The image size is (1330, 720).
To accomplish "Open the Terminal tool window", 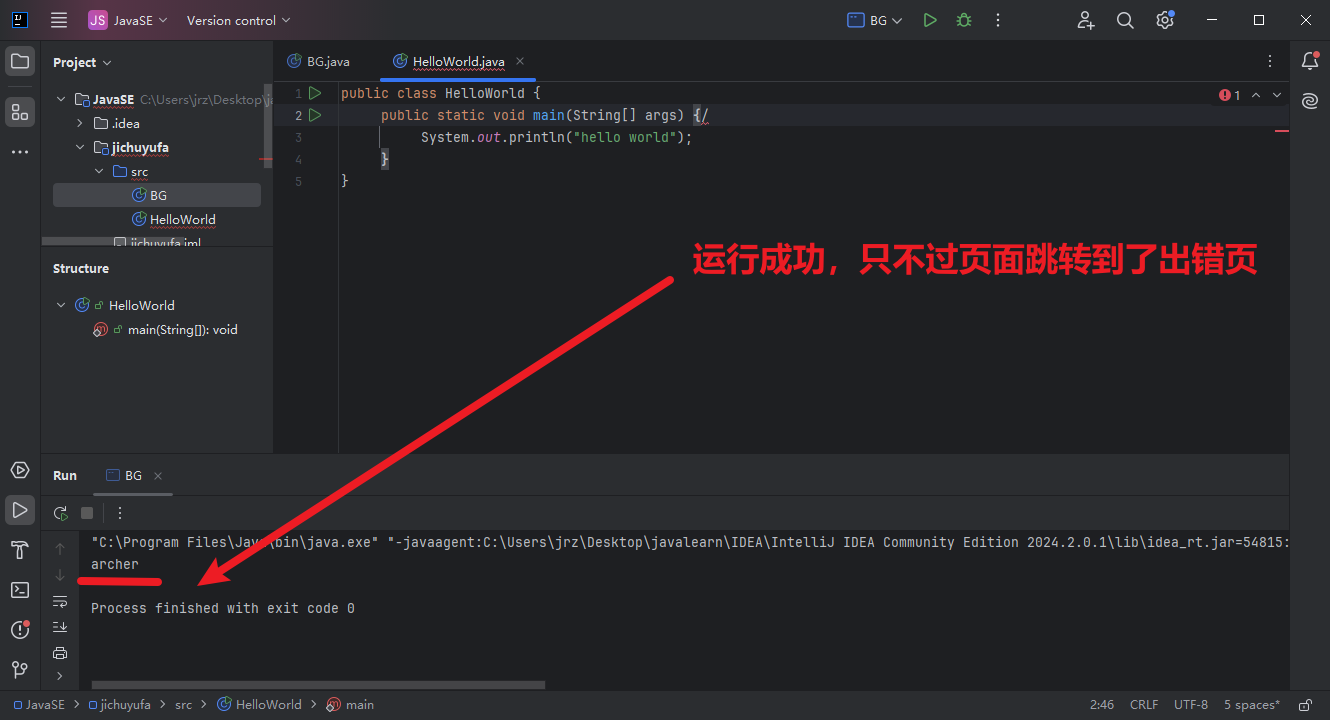I will tap(20, 590).
